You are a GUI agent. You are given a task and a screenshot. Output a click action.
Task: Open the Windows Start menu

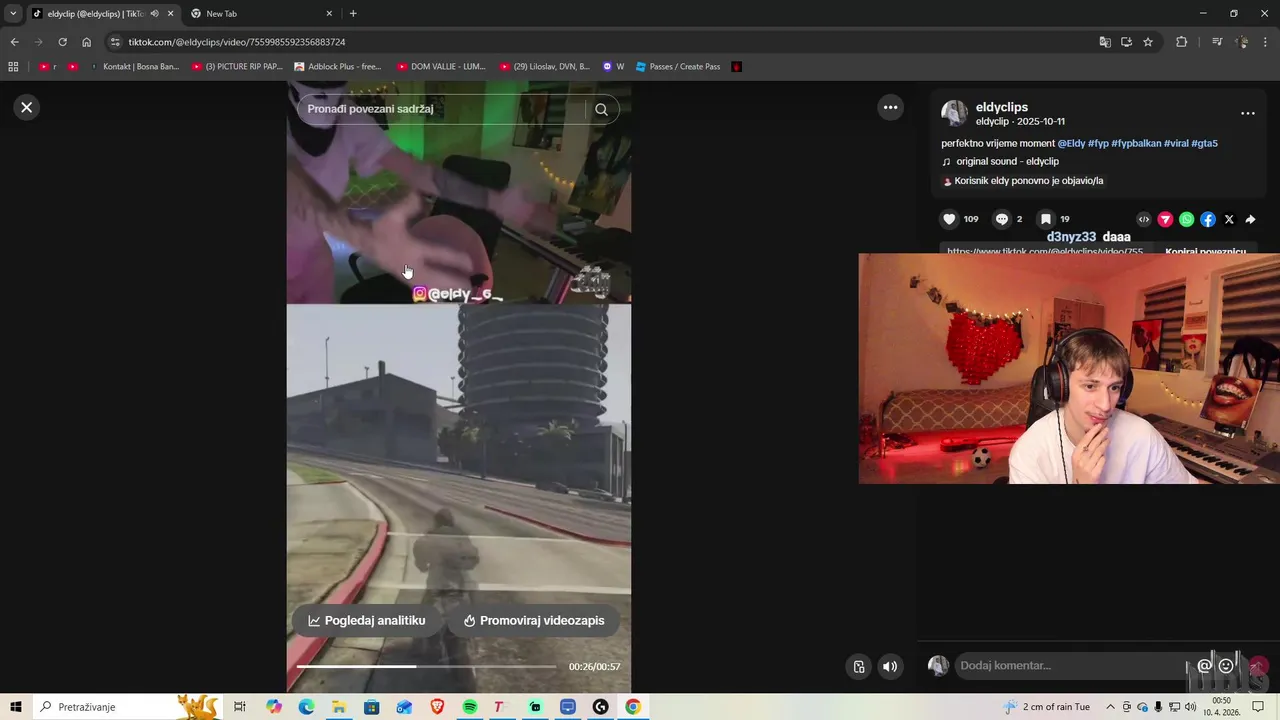coord(15,707)
